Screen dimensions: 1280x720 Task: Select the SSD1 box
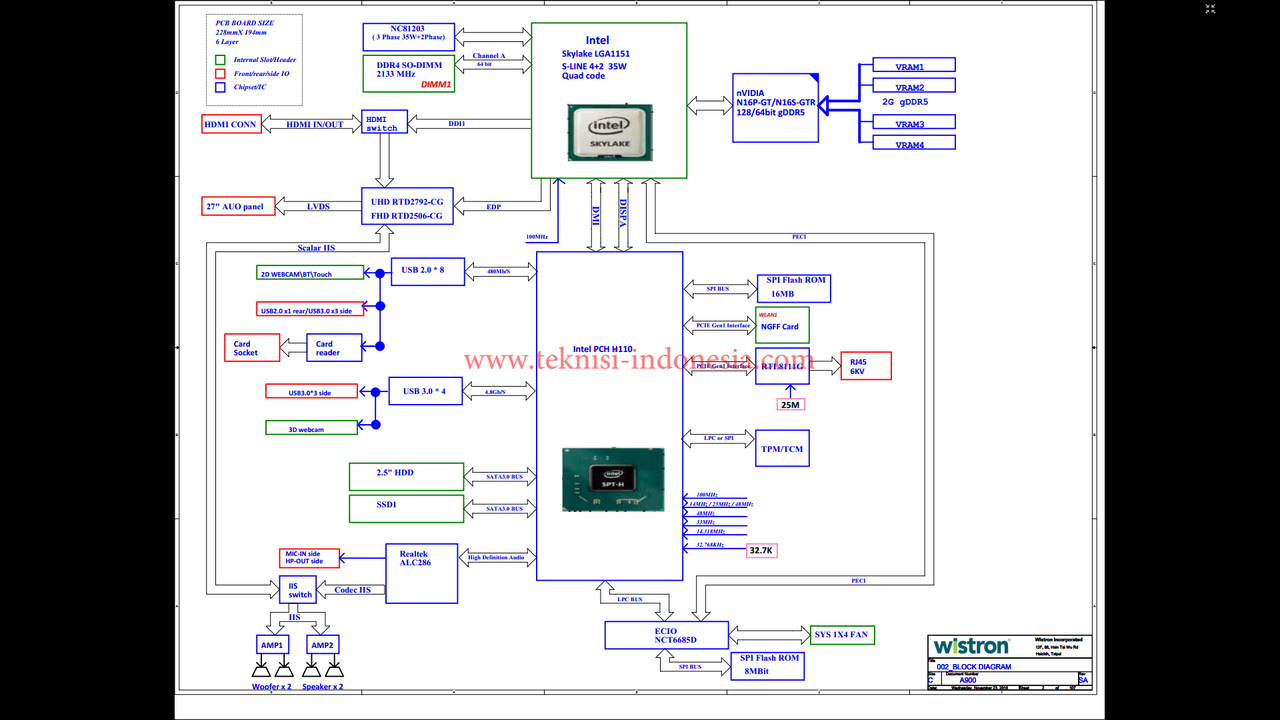pos(406,508)
